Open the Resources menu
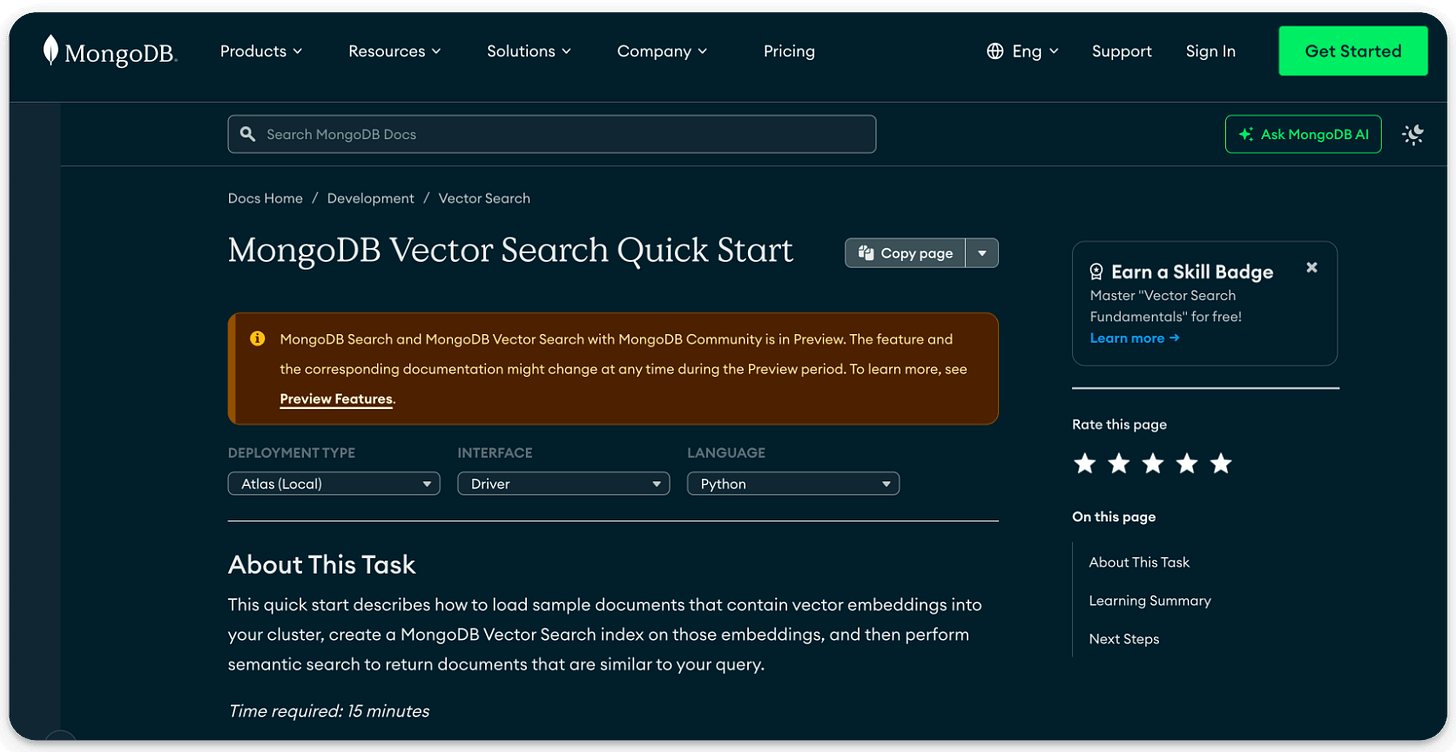The image size is (1456, 752). (x=394, y=51)
